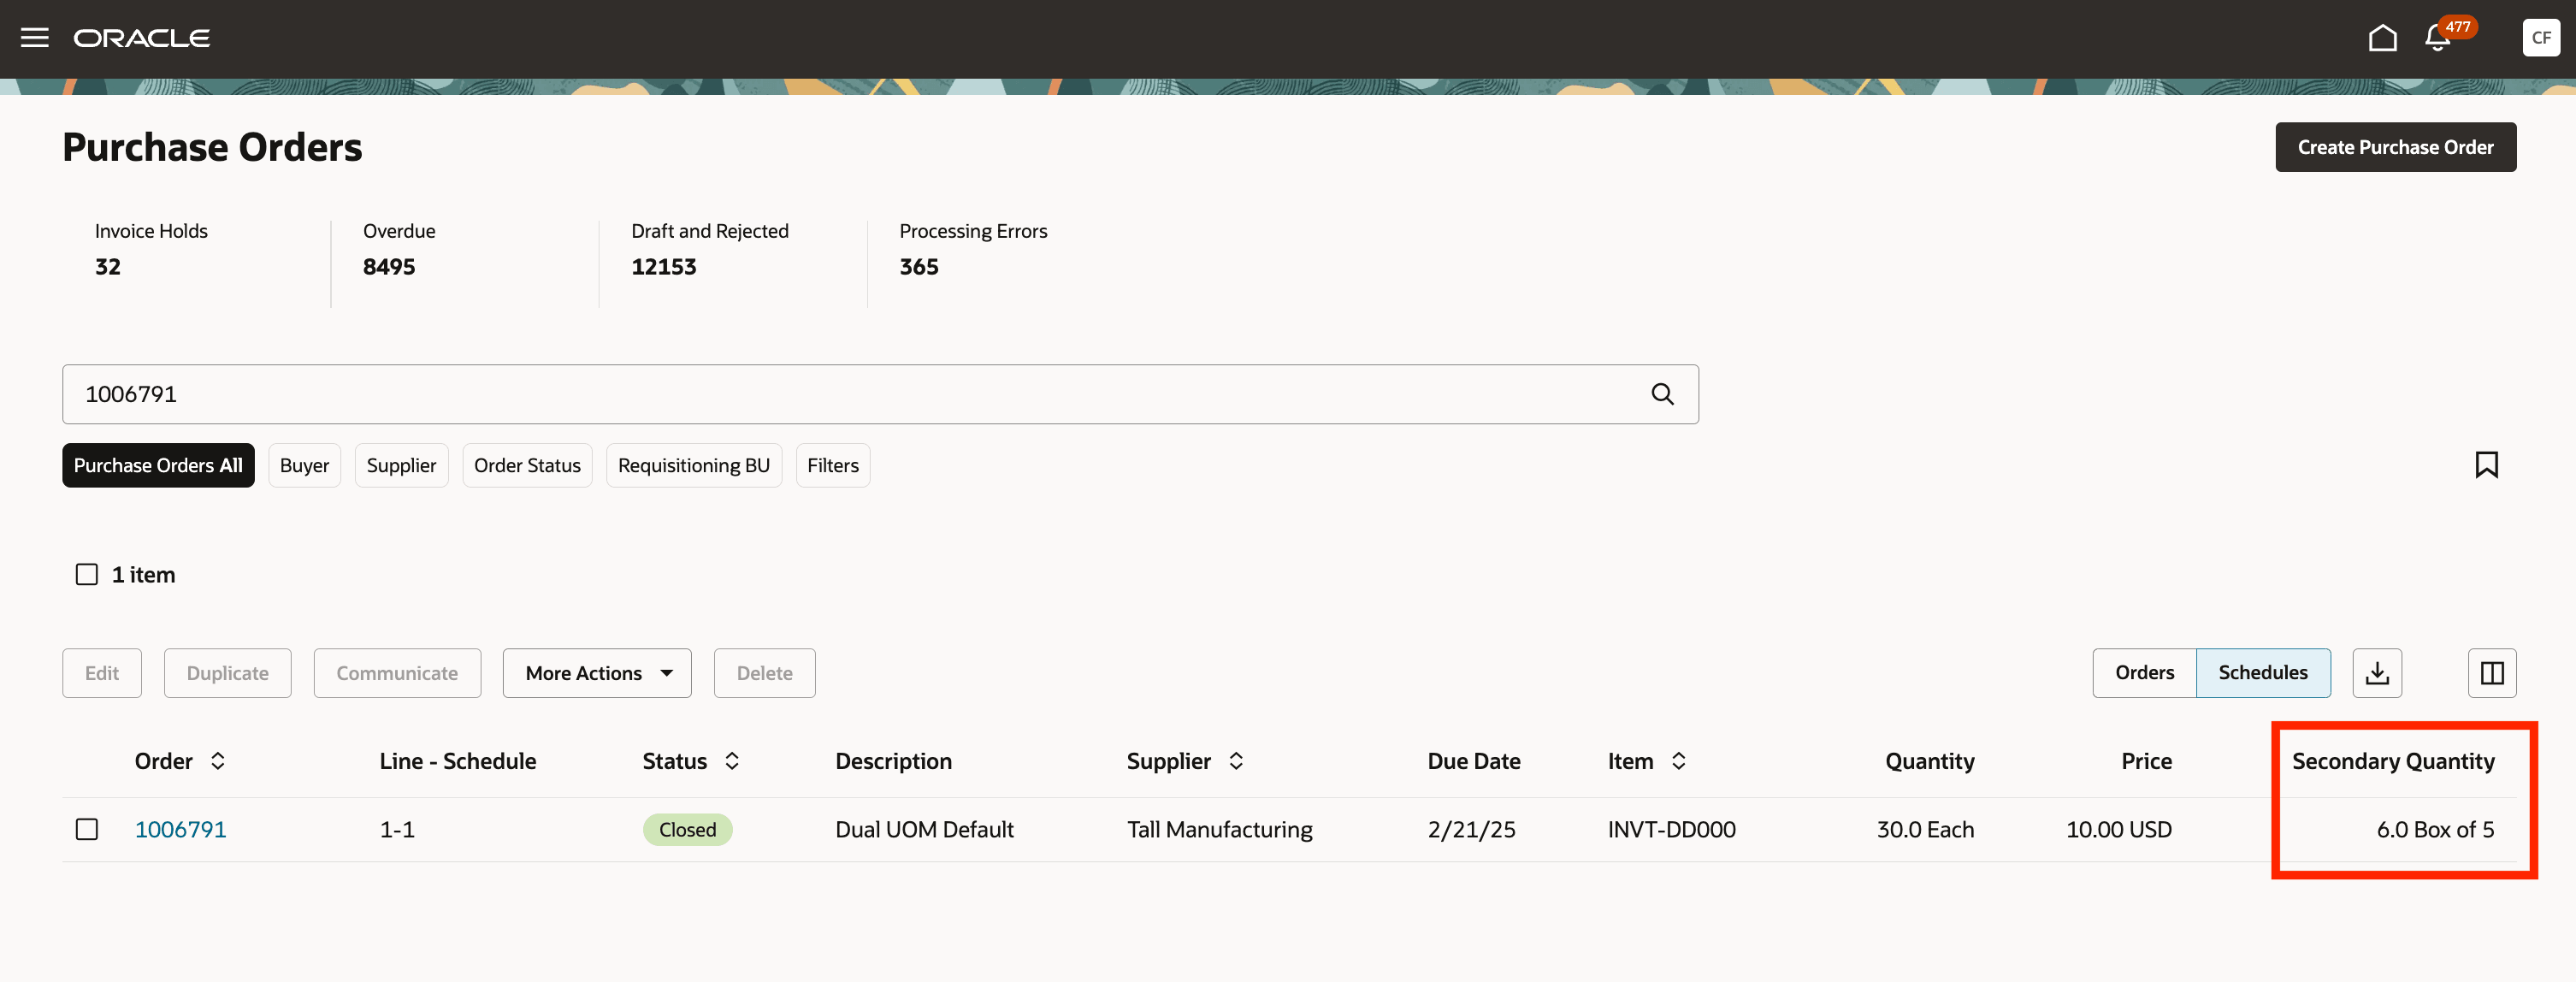The height and width of the screenshot is (982, 2576).
Task: Switch to the Orders view tab
Action: pos(2144,673)
